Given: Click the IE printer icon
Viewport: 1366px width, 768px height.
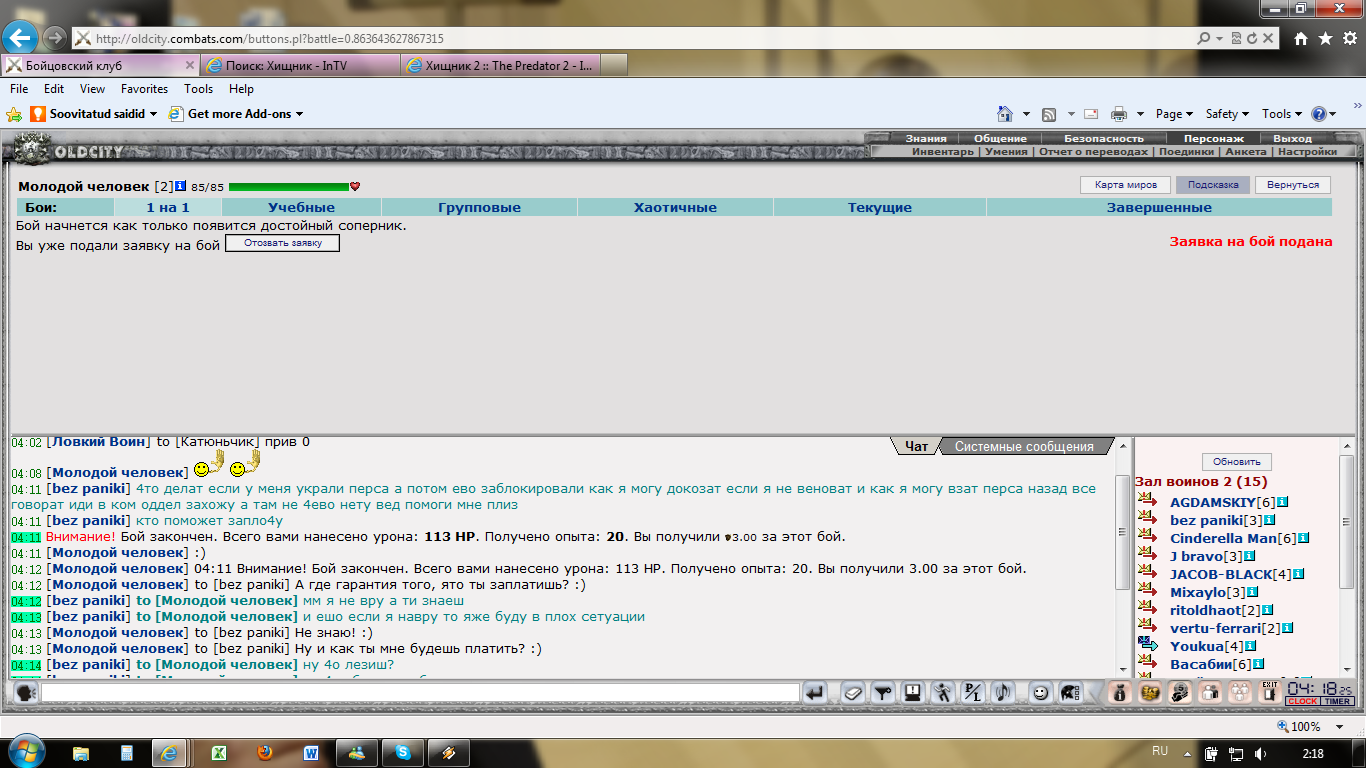Looking at the screenshot, I should point(1119,114).
